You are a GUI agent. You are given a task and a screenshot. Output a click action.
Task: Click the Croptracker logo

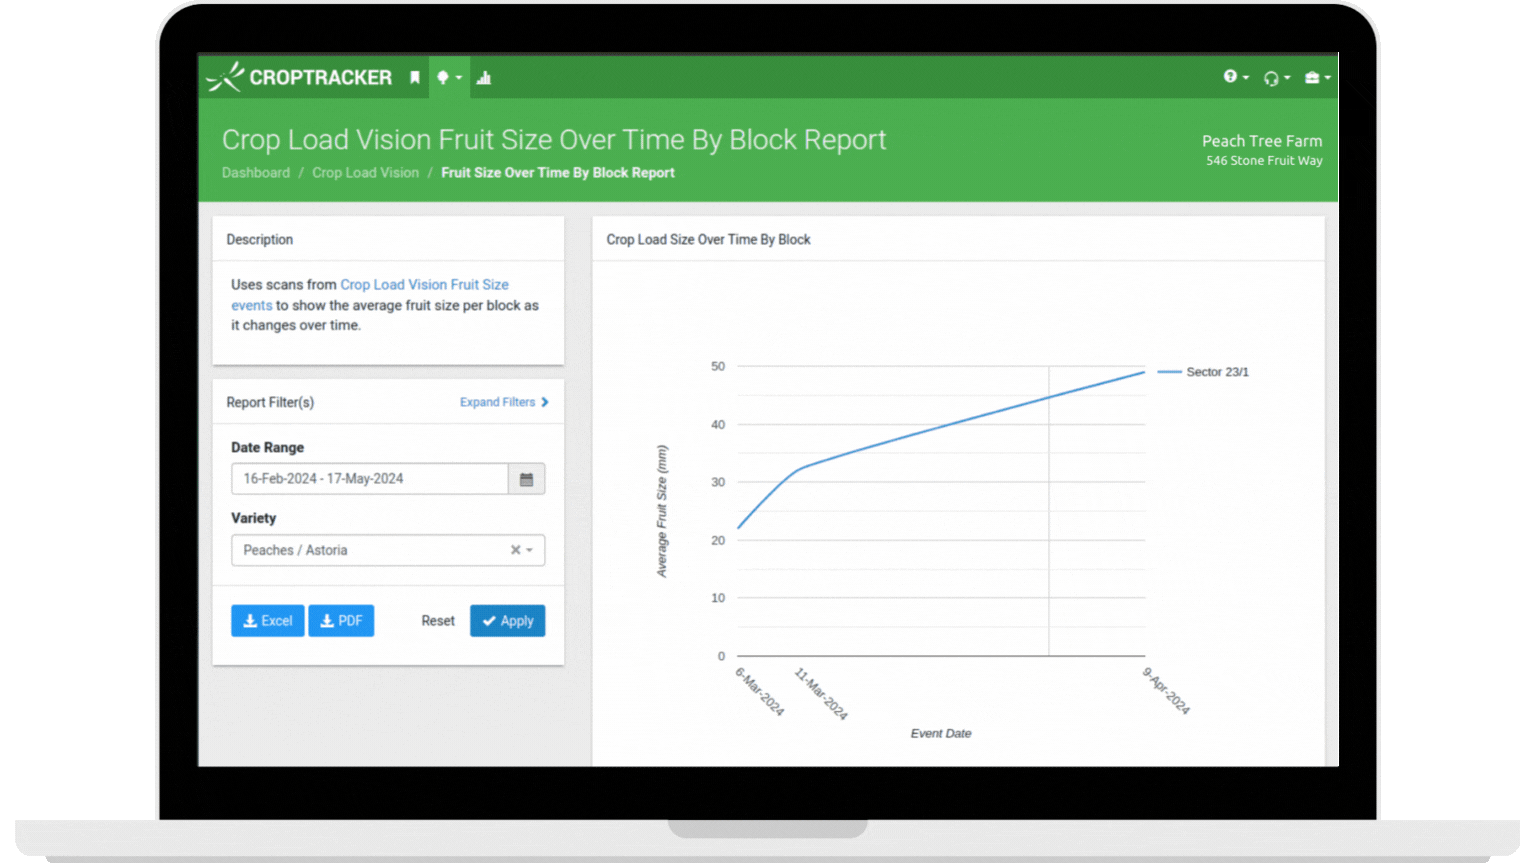(299, 77)
